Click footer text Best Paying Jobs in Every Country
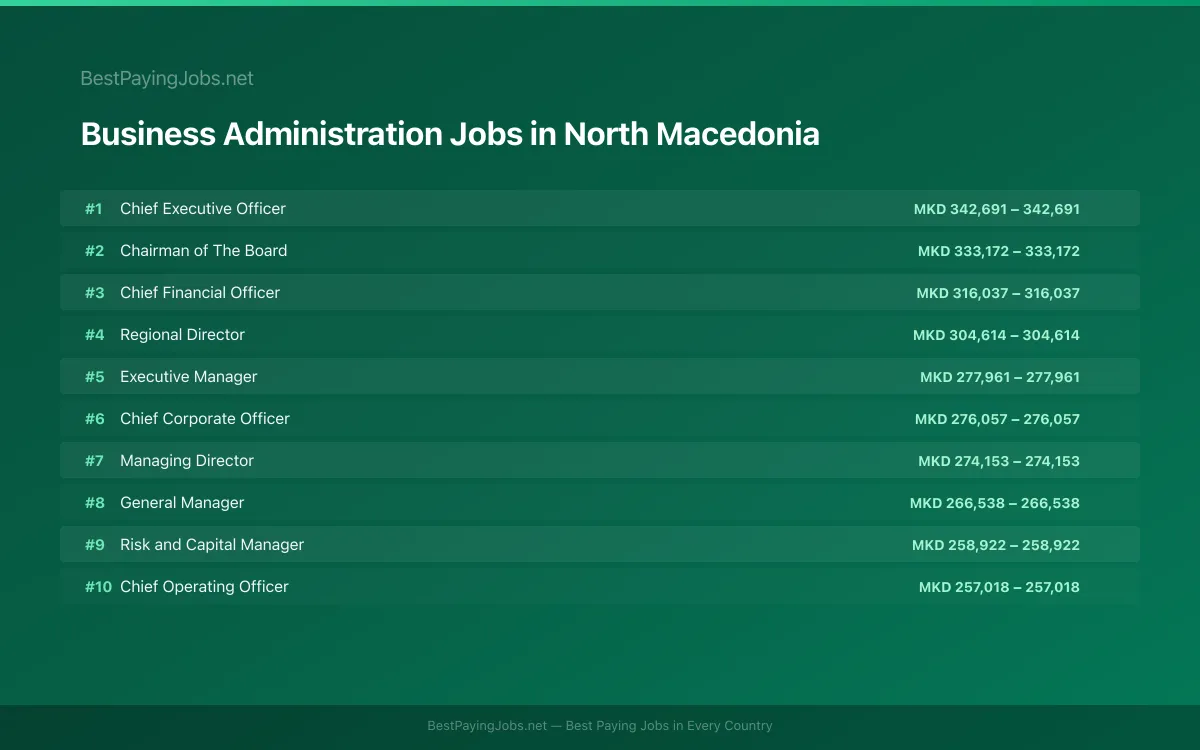1200x750 pixels. 669,726
